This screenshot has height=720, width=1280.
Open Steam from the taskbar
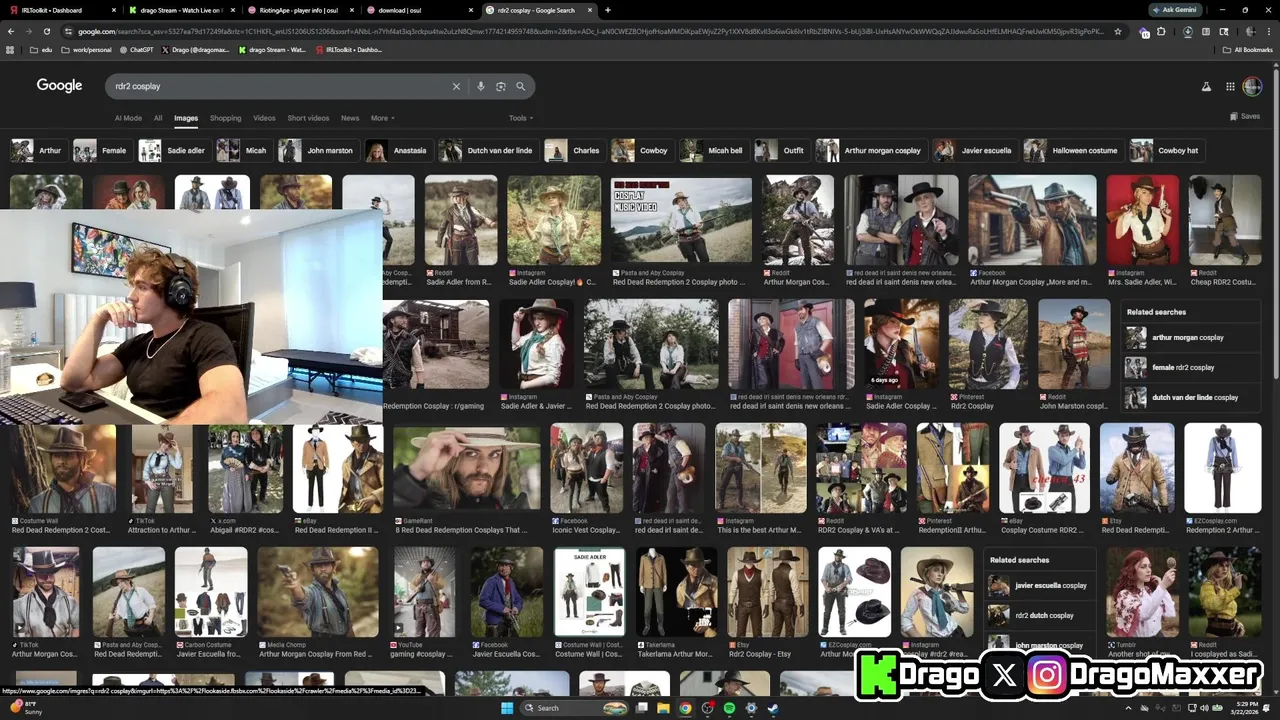(773, 708)
